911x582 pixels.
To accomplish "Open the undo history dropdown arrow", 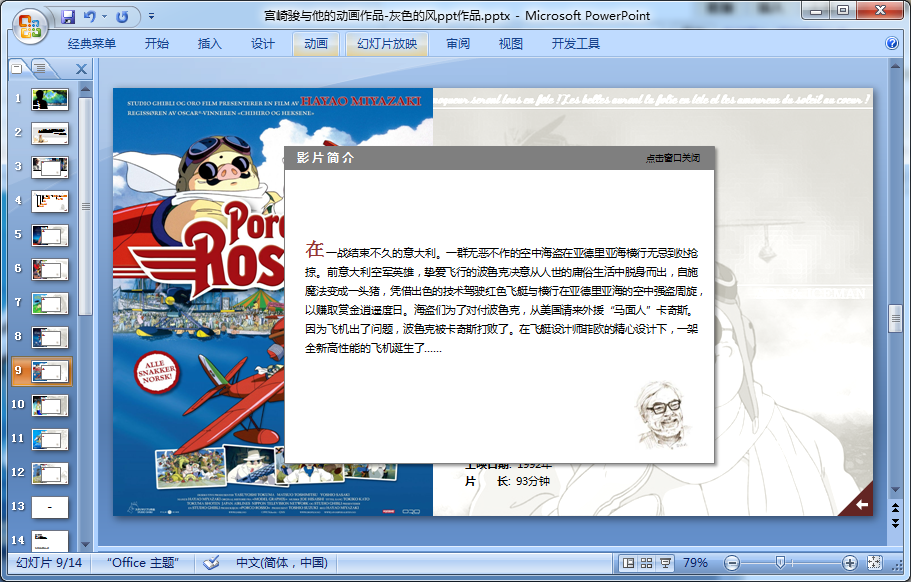I will [x=105, y=17].
